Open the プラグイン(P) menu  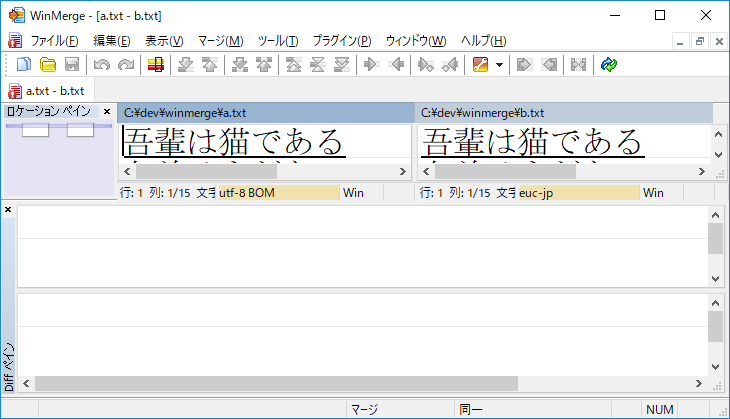342,41
